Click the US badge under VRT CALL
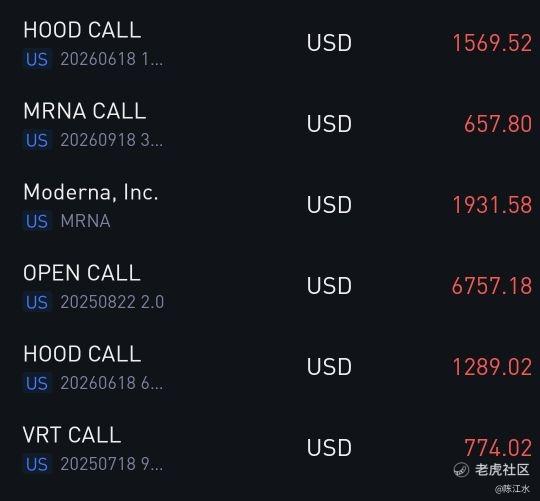The width and height of the screenshot is (540, 501). tap(37, 464)
